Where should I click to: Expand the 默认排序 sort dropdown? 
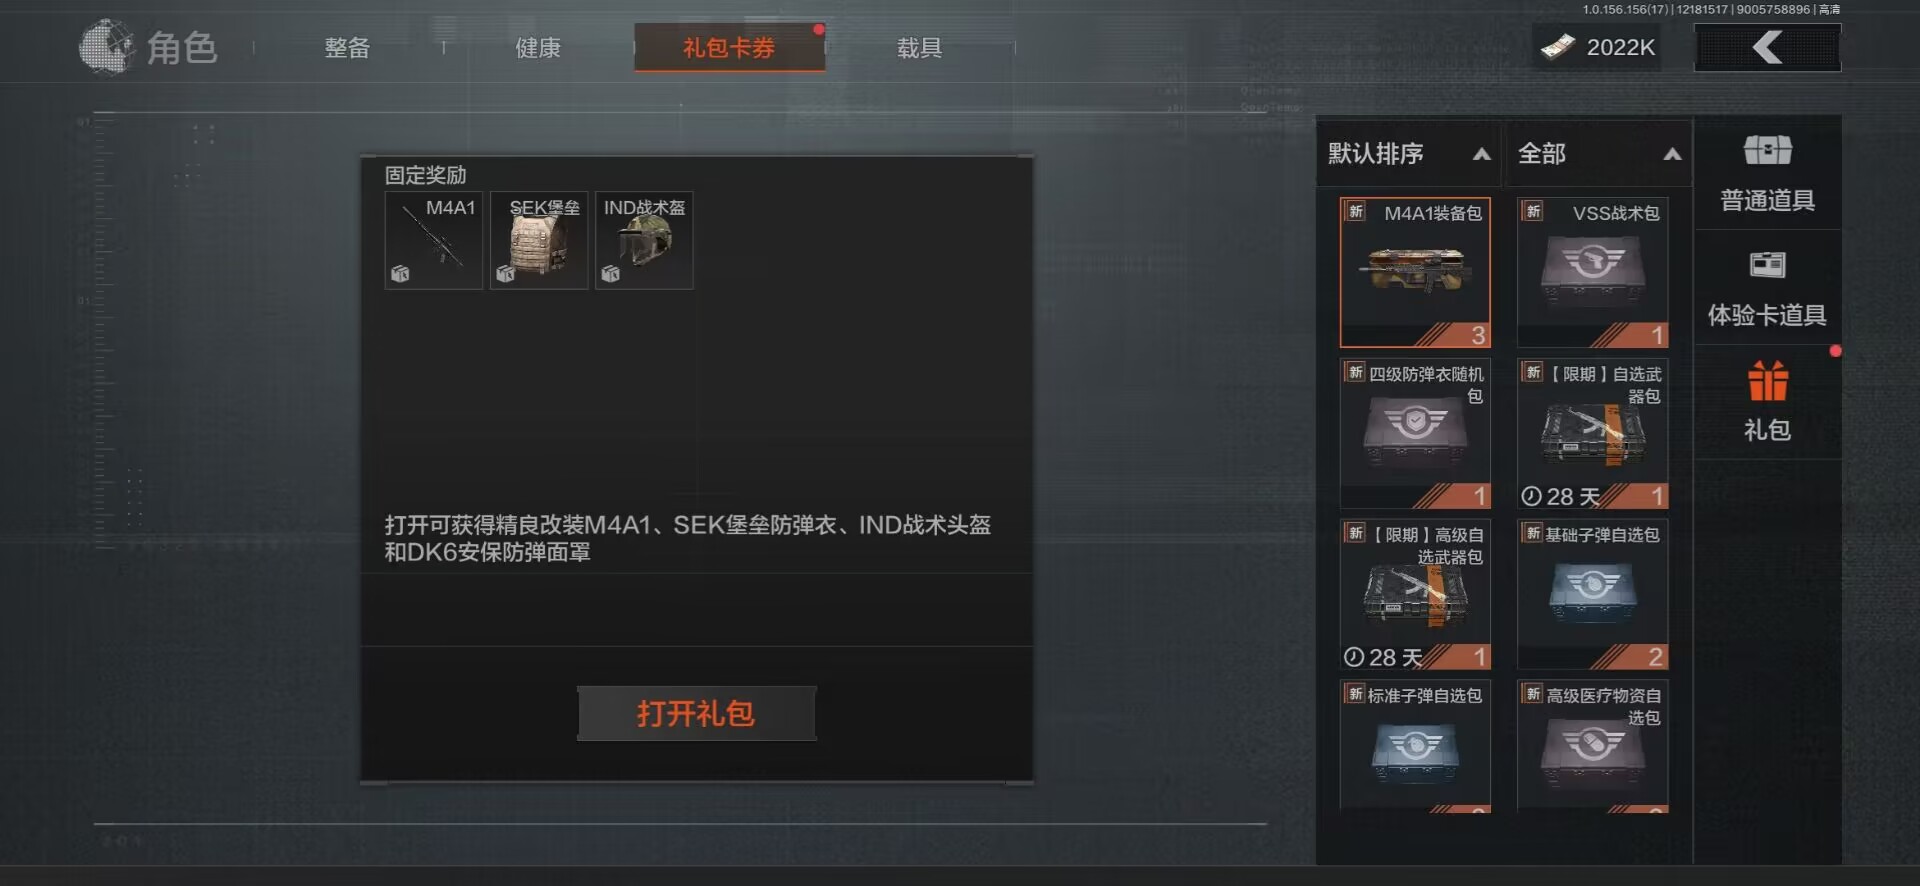tap(1409, 154)
